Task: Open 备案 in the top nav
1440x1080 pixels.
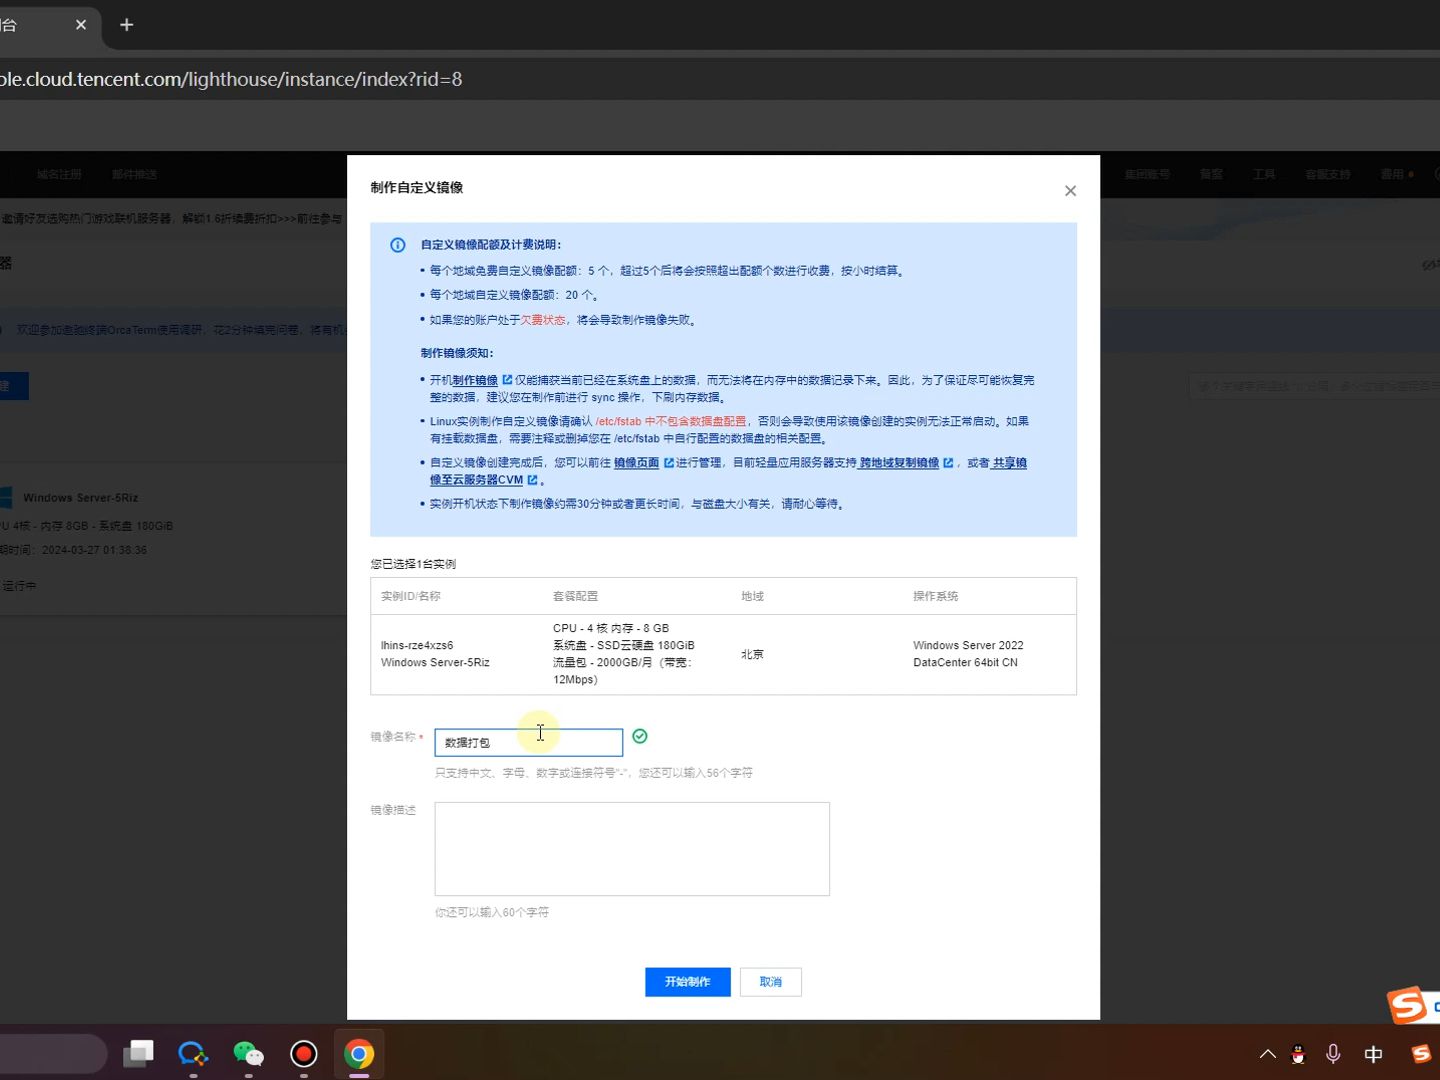Action: 1211,174
